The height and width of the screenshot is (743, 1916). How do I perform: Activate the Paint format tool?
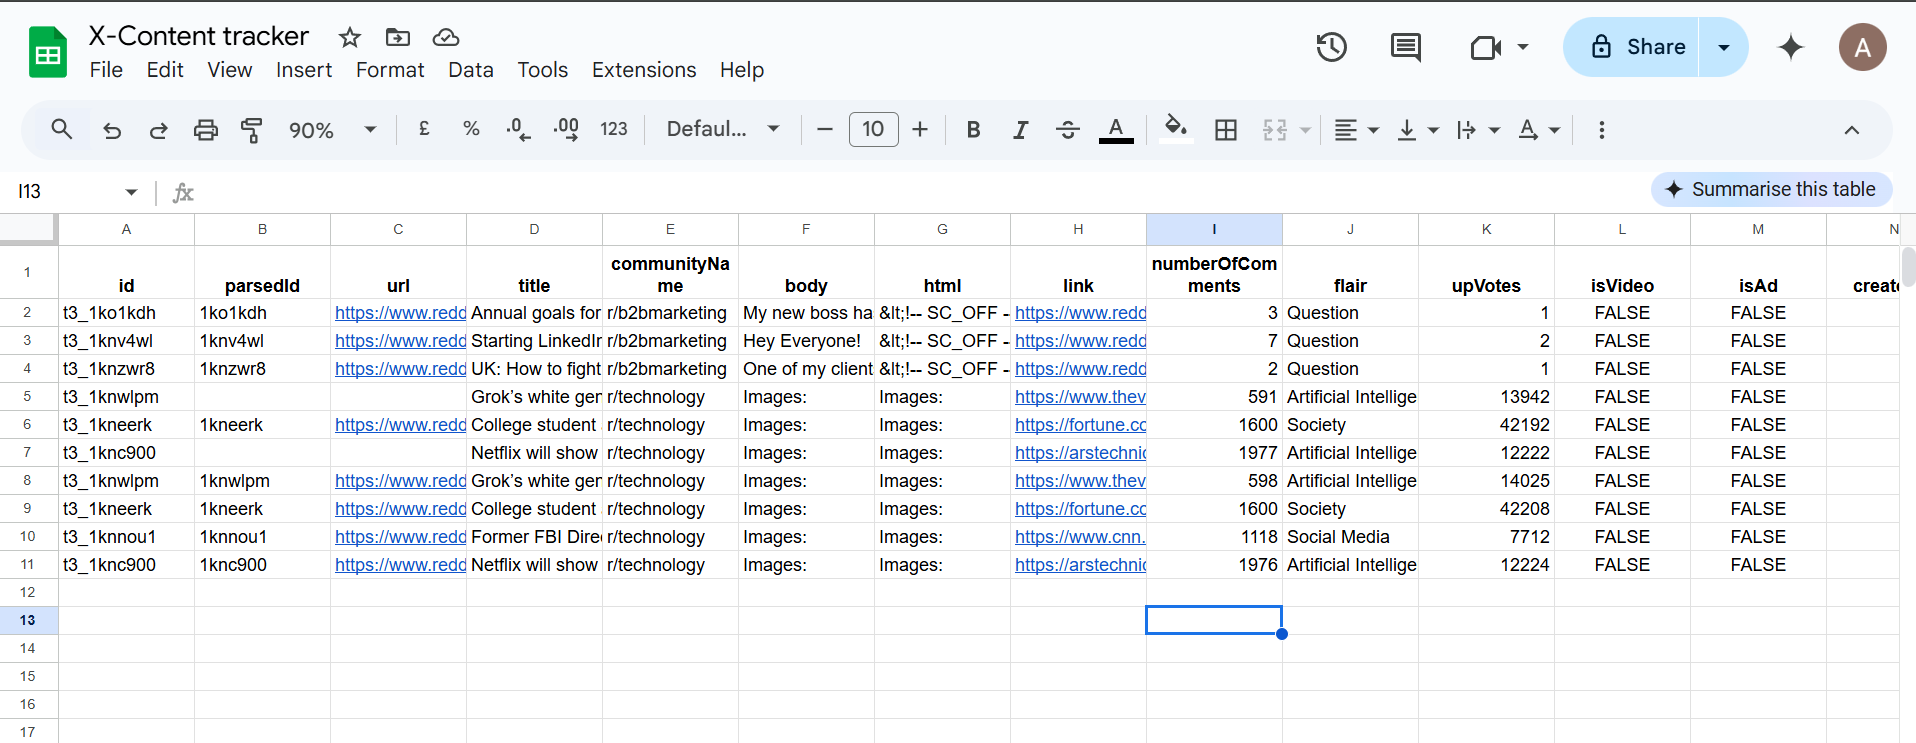(x=252, y=130)
